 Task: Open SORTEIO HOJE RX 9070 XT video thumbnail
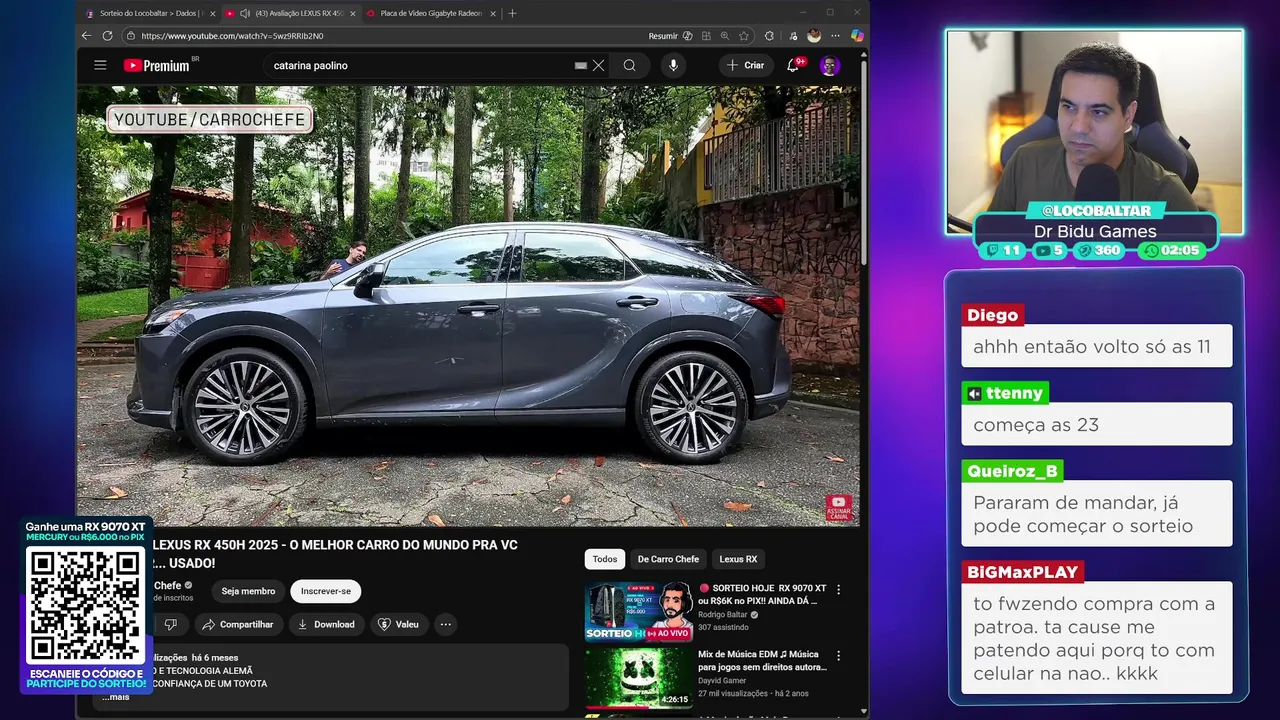point(639,610)
